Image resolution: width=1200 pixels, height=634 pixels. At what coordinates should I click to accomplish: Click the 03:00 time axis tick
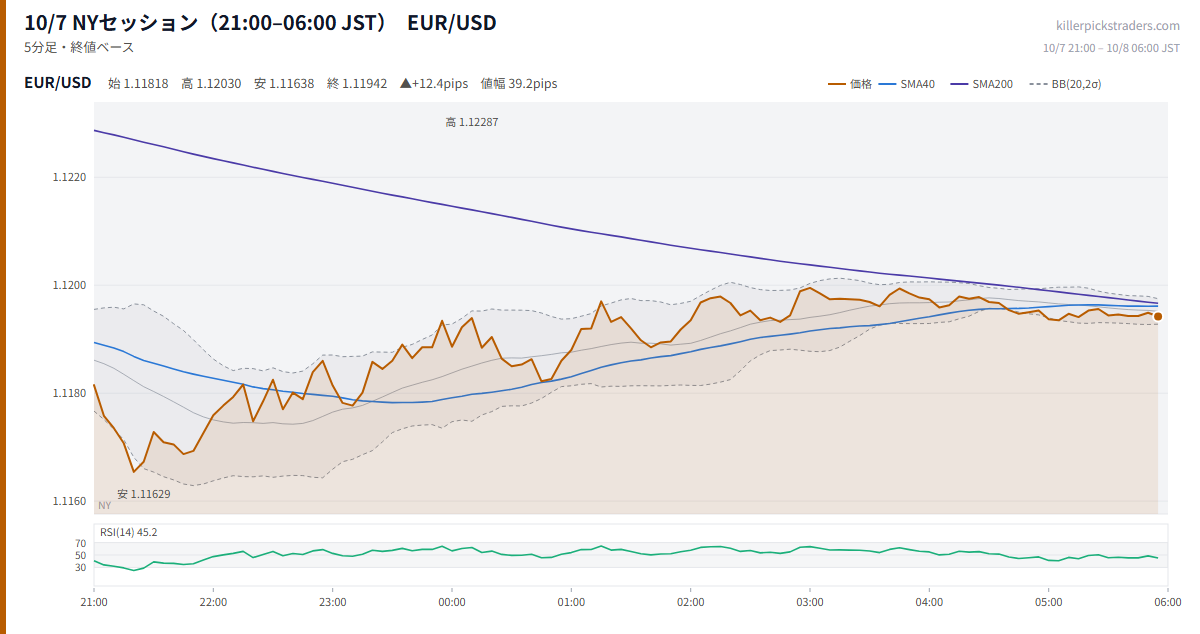(810, 603)
